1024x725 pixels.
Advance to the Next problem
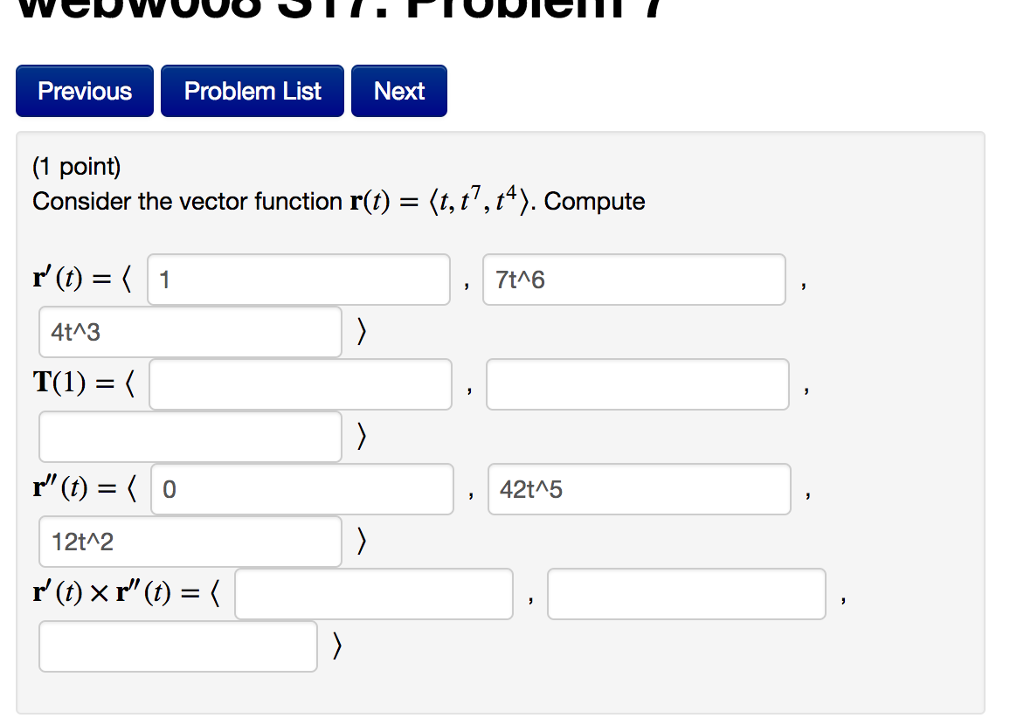click(398, 90)
